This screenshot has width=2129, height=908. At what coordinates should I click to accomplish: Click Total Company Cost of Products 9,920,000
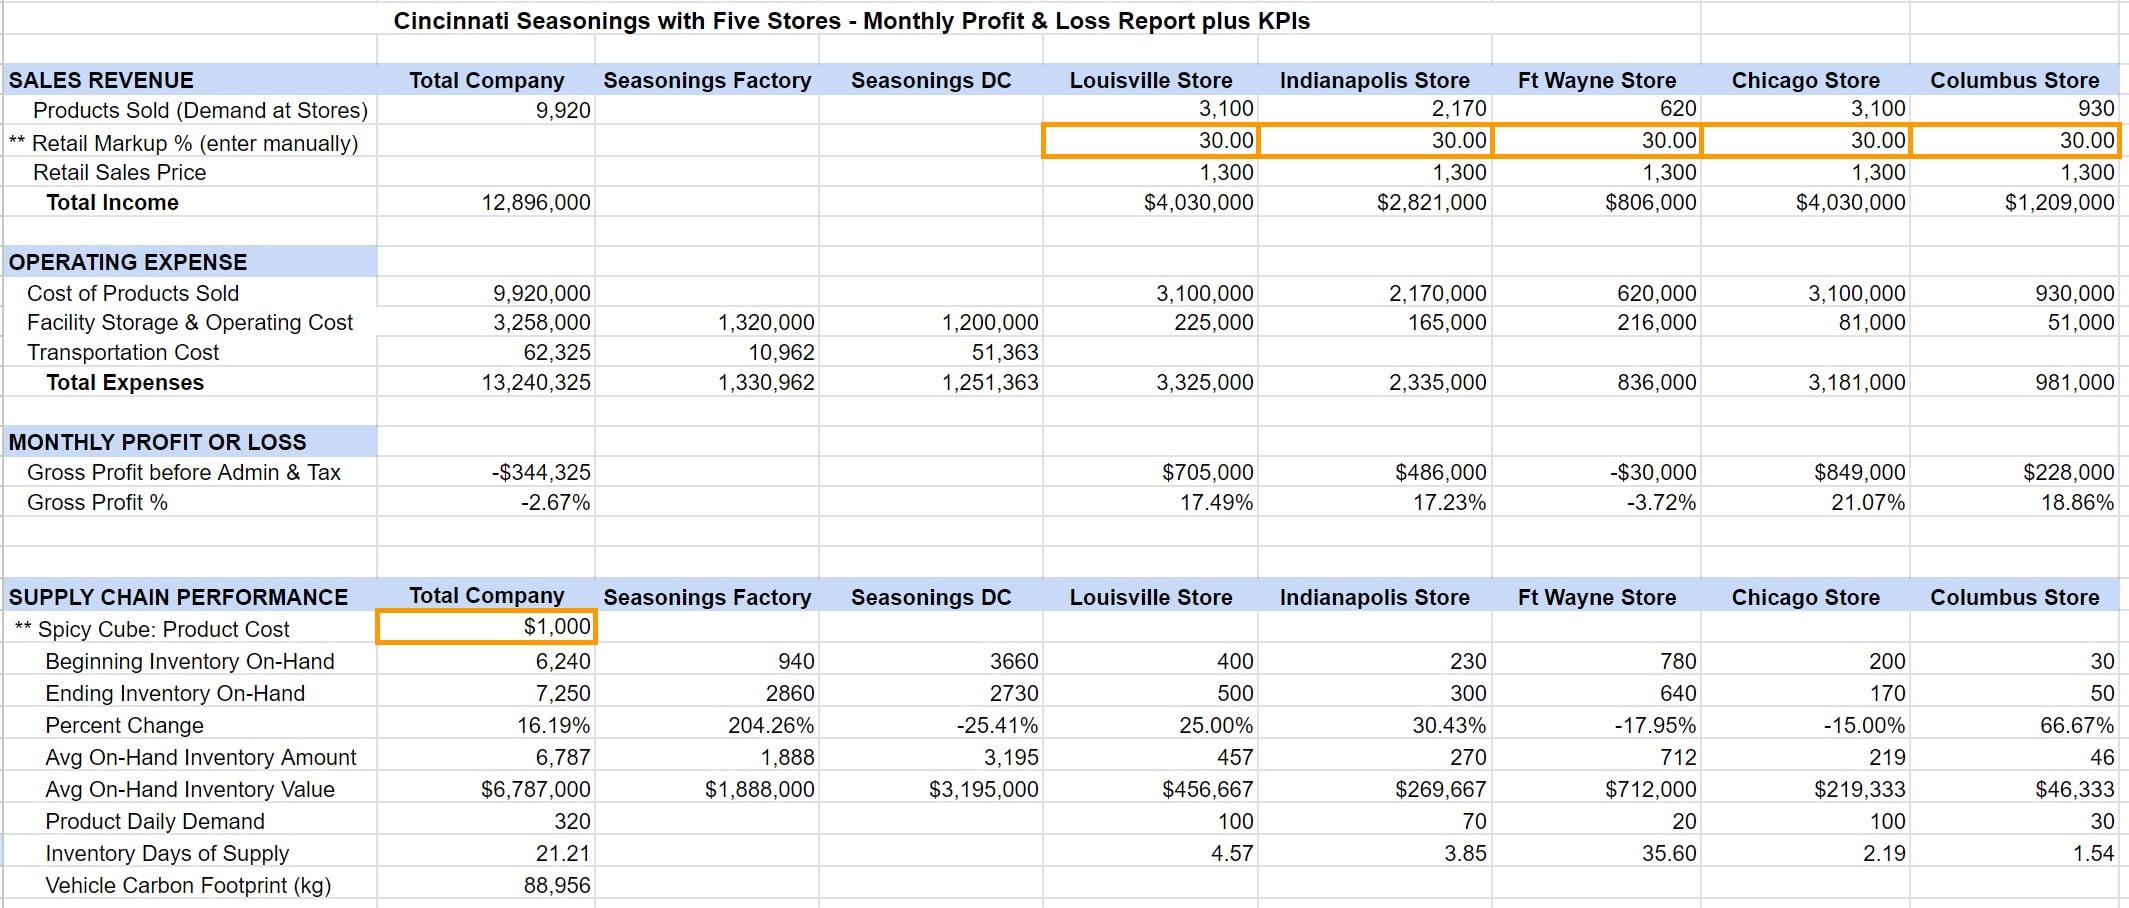(x=541, y=293)
